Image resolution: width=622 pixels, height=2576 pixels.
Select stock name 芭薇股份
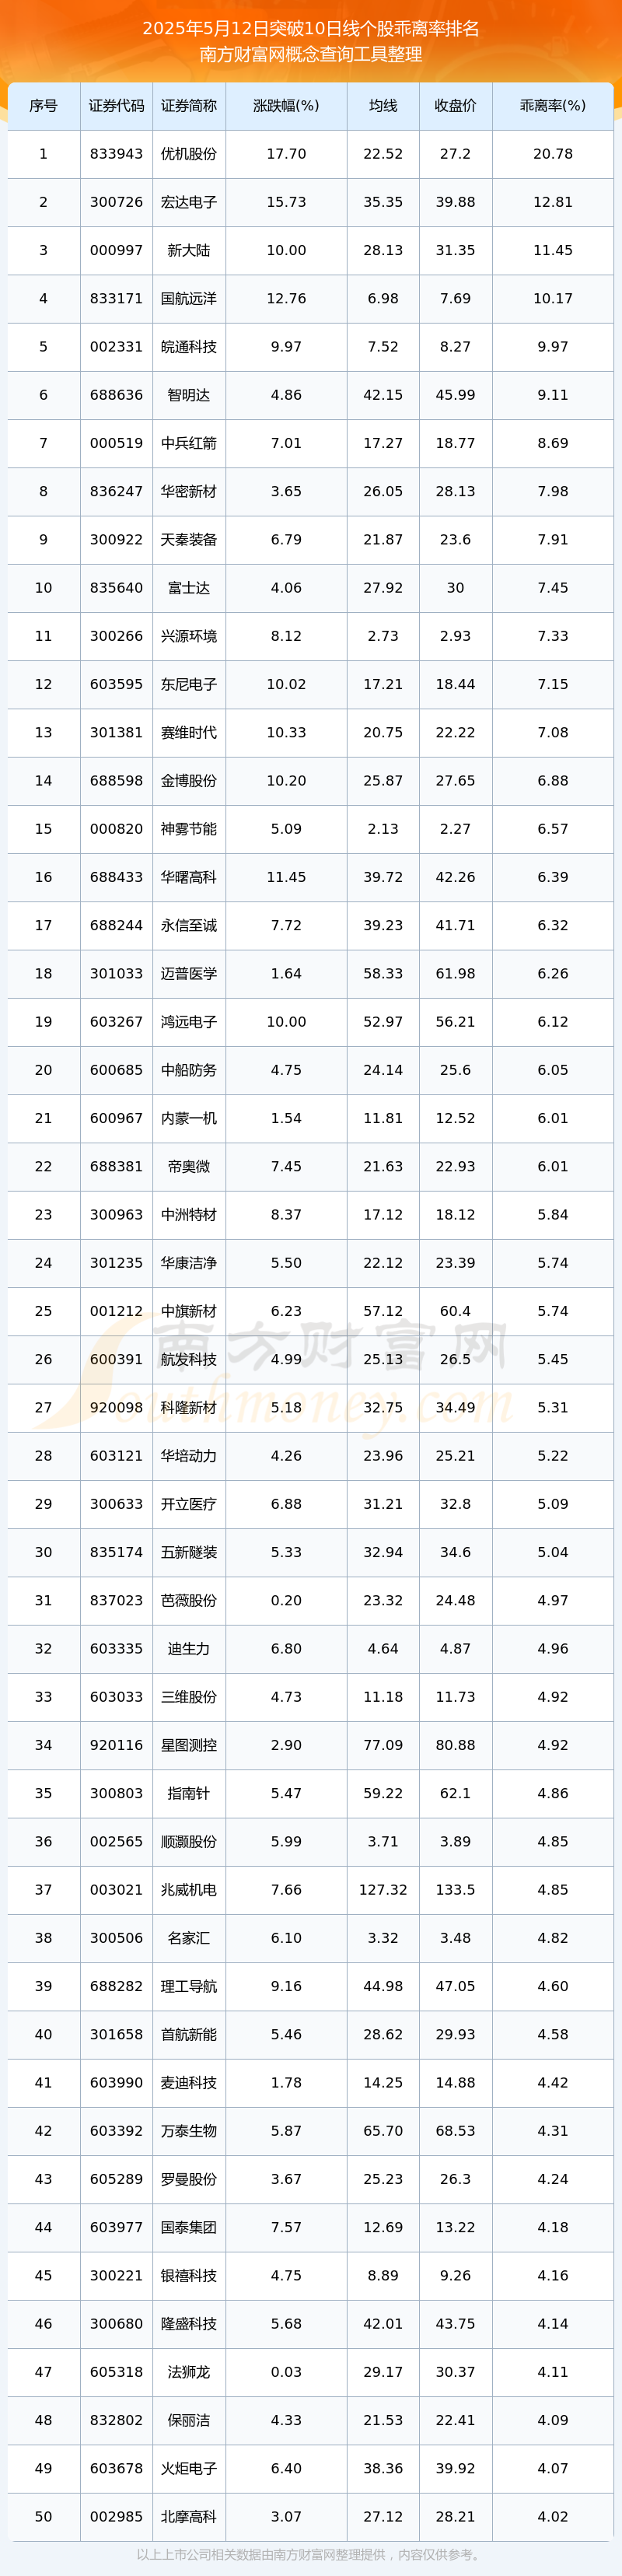189,1600
